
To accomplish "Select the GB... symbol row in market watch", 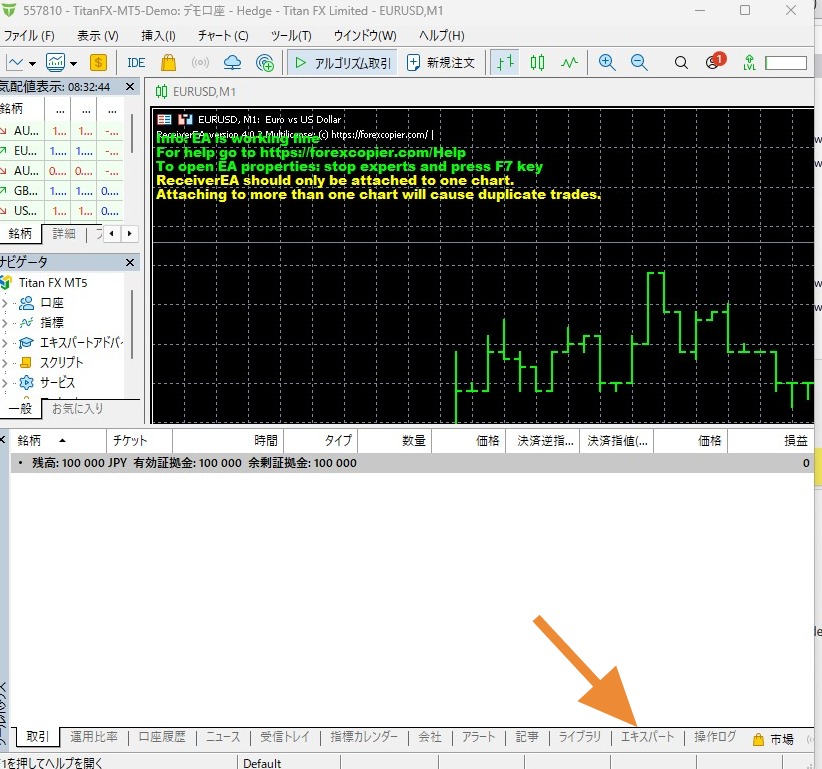I will [x=61, y=191].
